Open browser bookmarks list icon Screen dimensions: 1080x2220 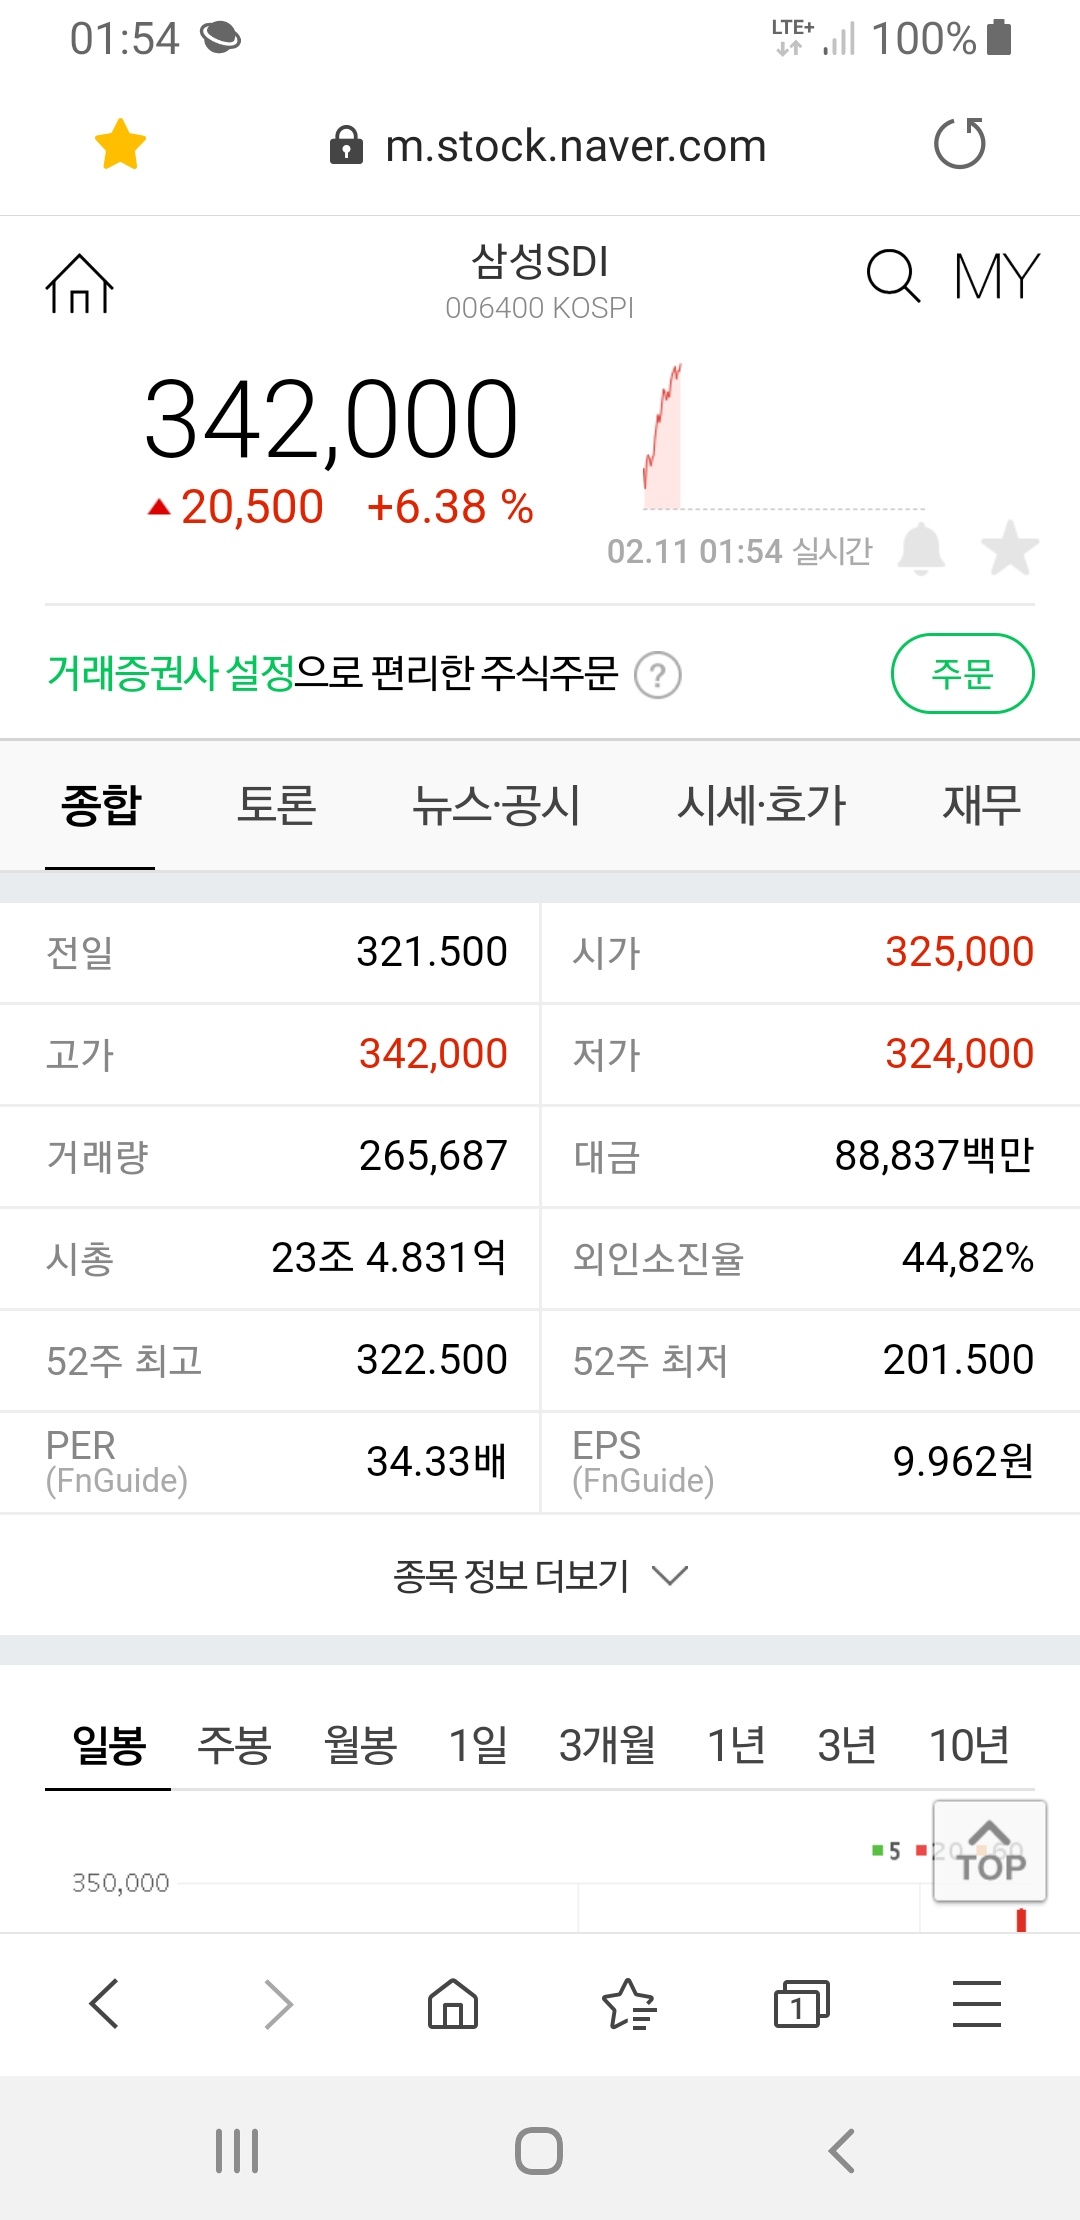[x=628, y=2004]
